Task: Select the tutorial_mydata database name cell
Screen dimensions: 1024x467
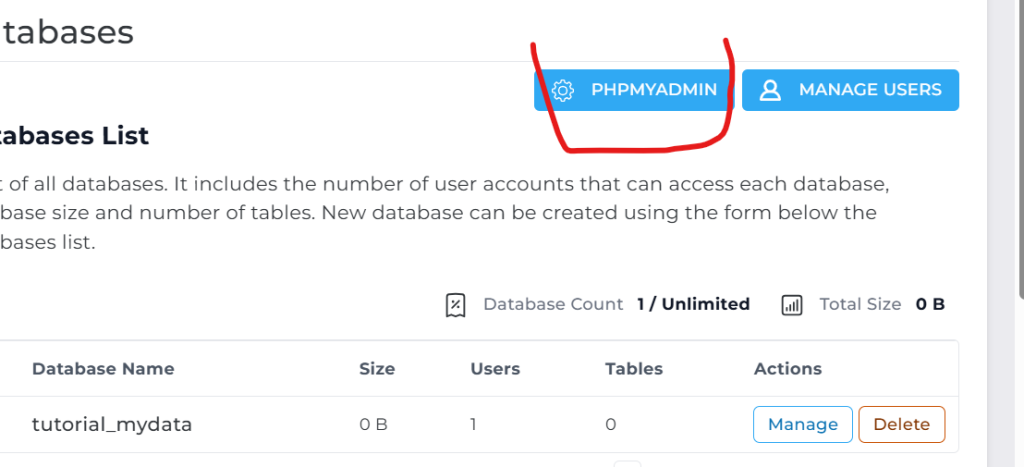Action: coord(112,425)
